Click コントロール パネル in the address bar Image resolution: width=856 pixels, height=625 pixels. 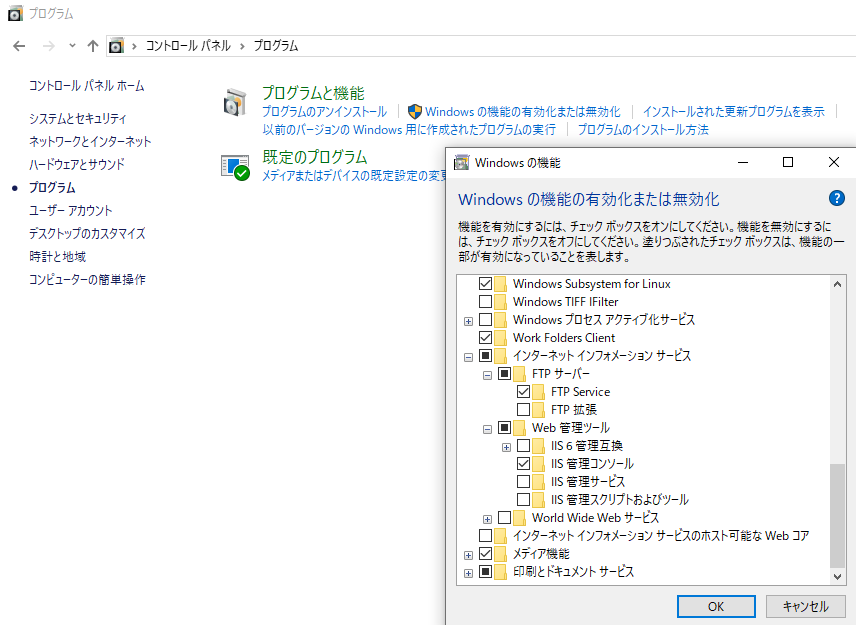tap(188, 46)
